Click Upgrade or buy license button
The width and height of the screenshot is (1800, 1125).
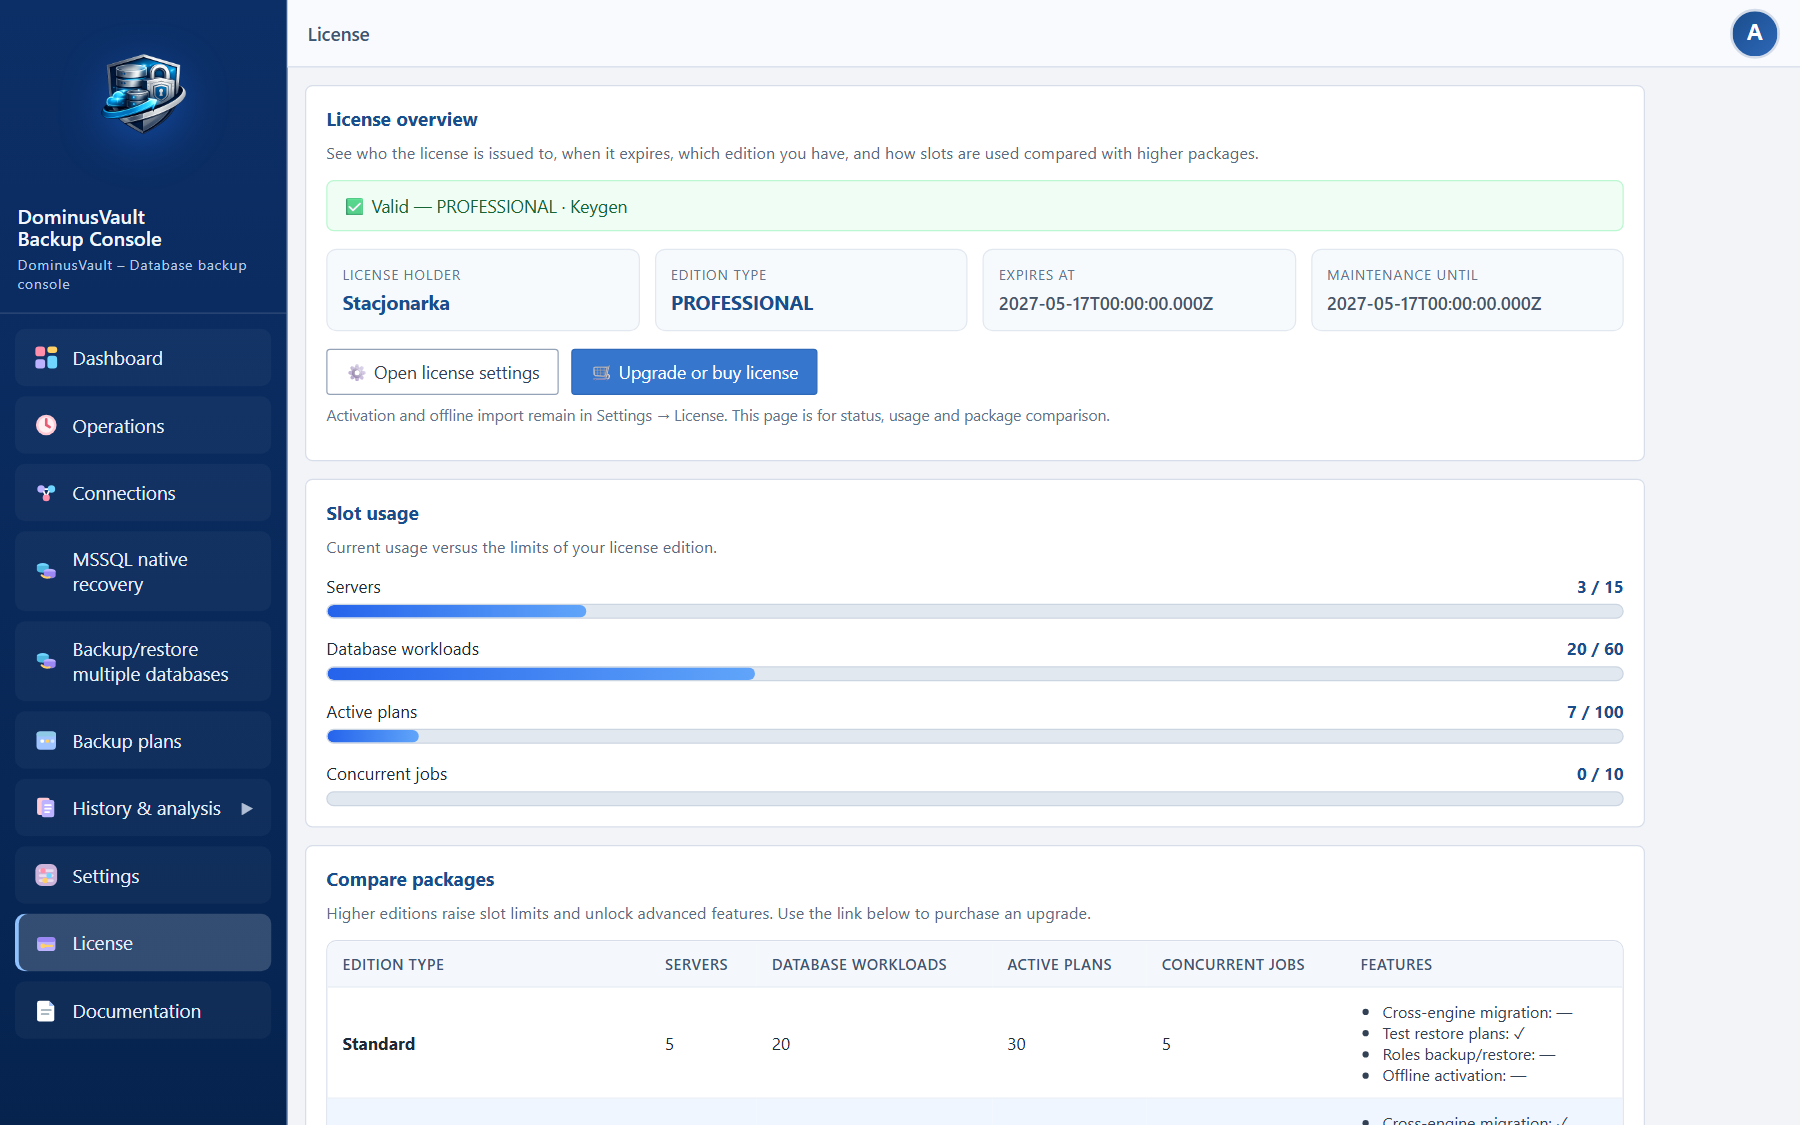694,372
